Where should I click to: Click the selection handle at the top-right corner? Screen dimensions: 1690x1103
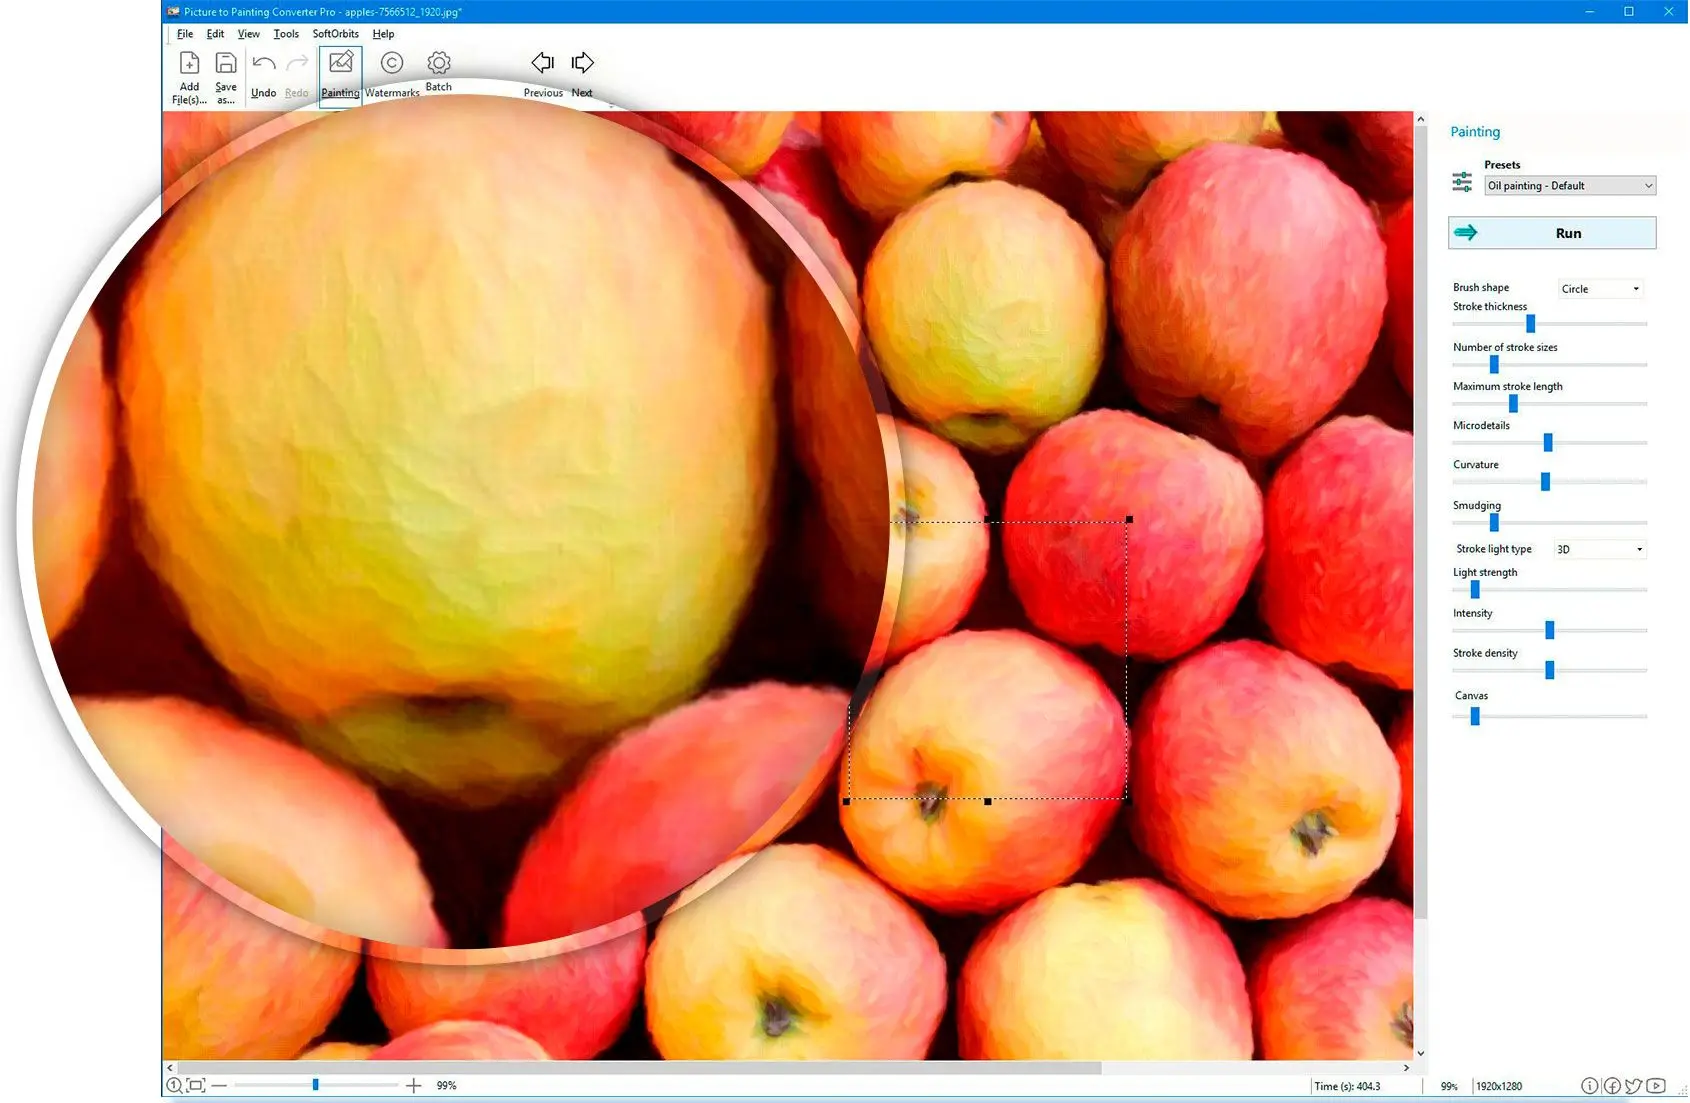click(x=1129, y=520)
